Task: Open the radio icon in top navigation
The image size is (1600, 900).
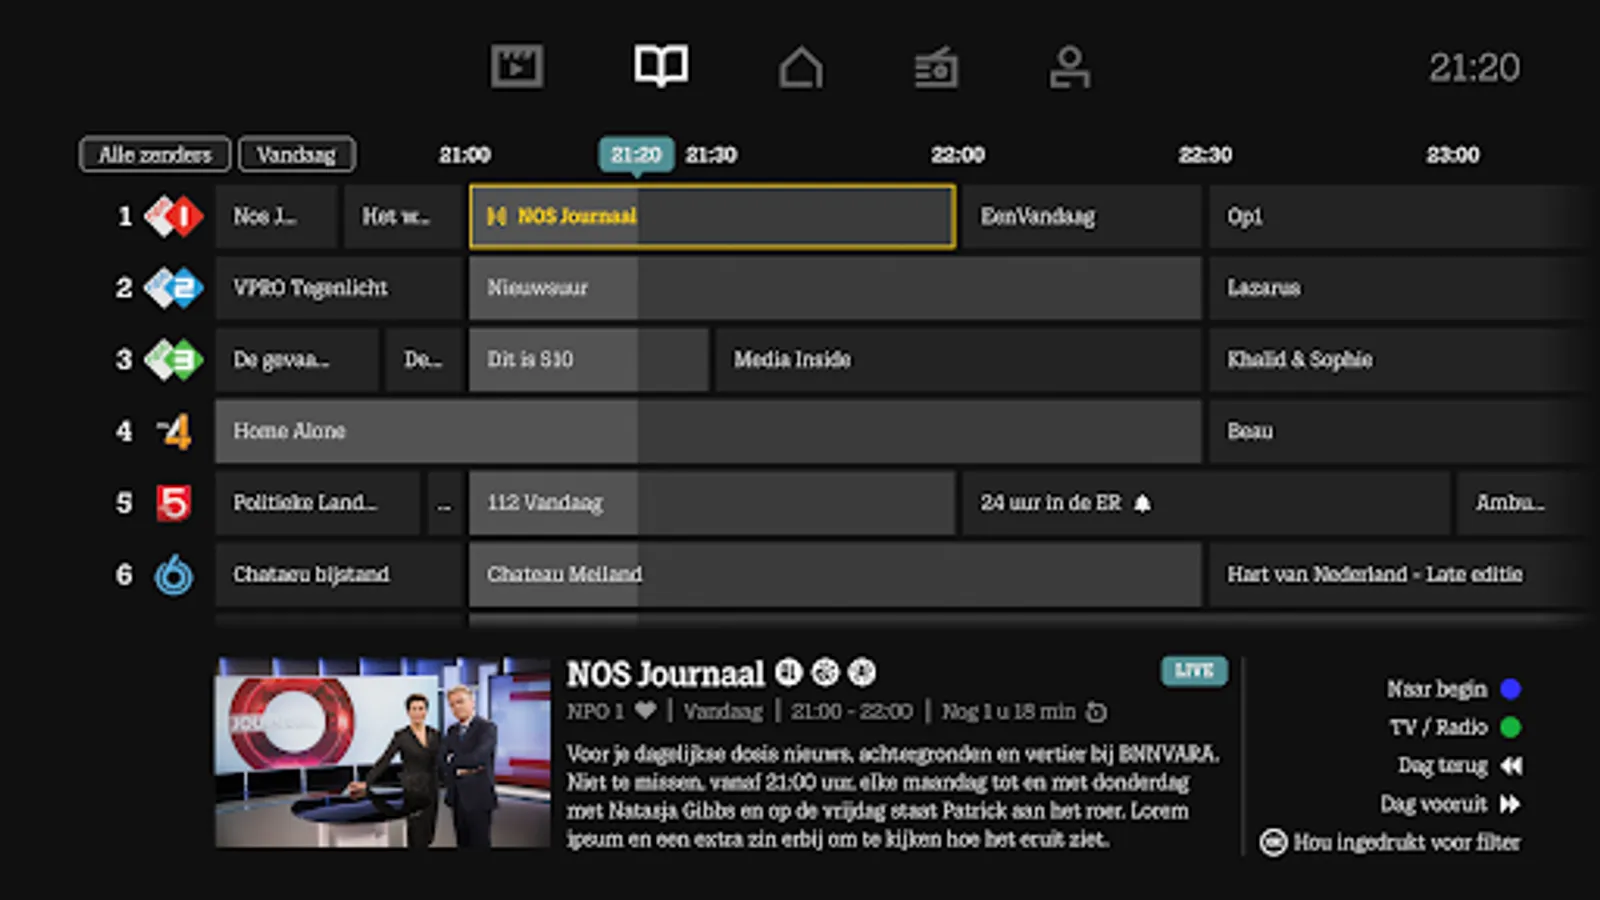Action: [x=936, y=68]
